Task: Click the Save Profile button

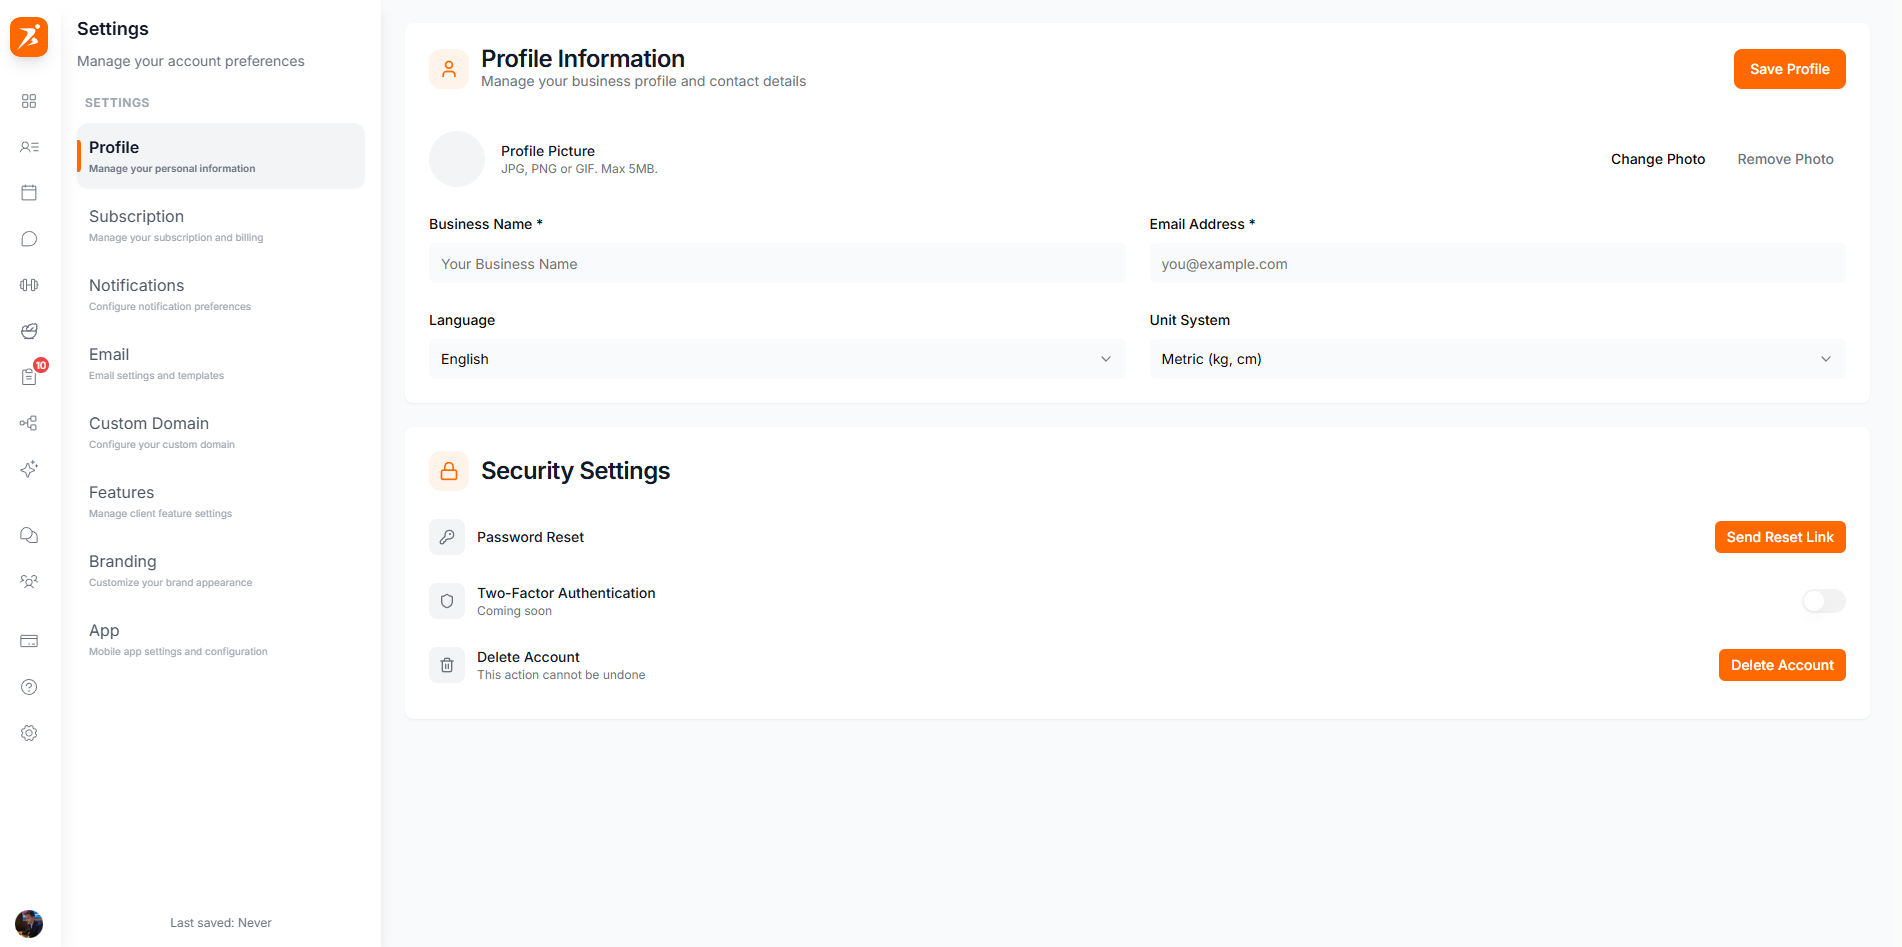Action: coord(1789,69)
